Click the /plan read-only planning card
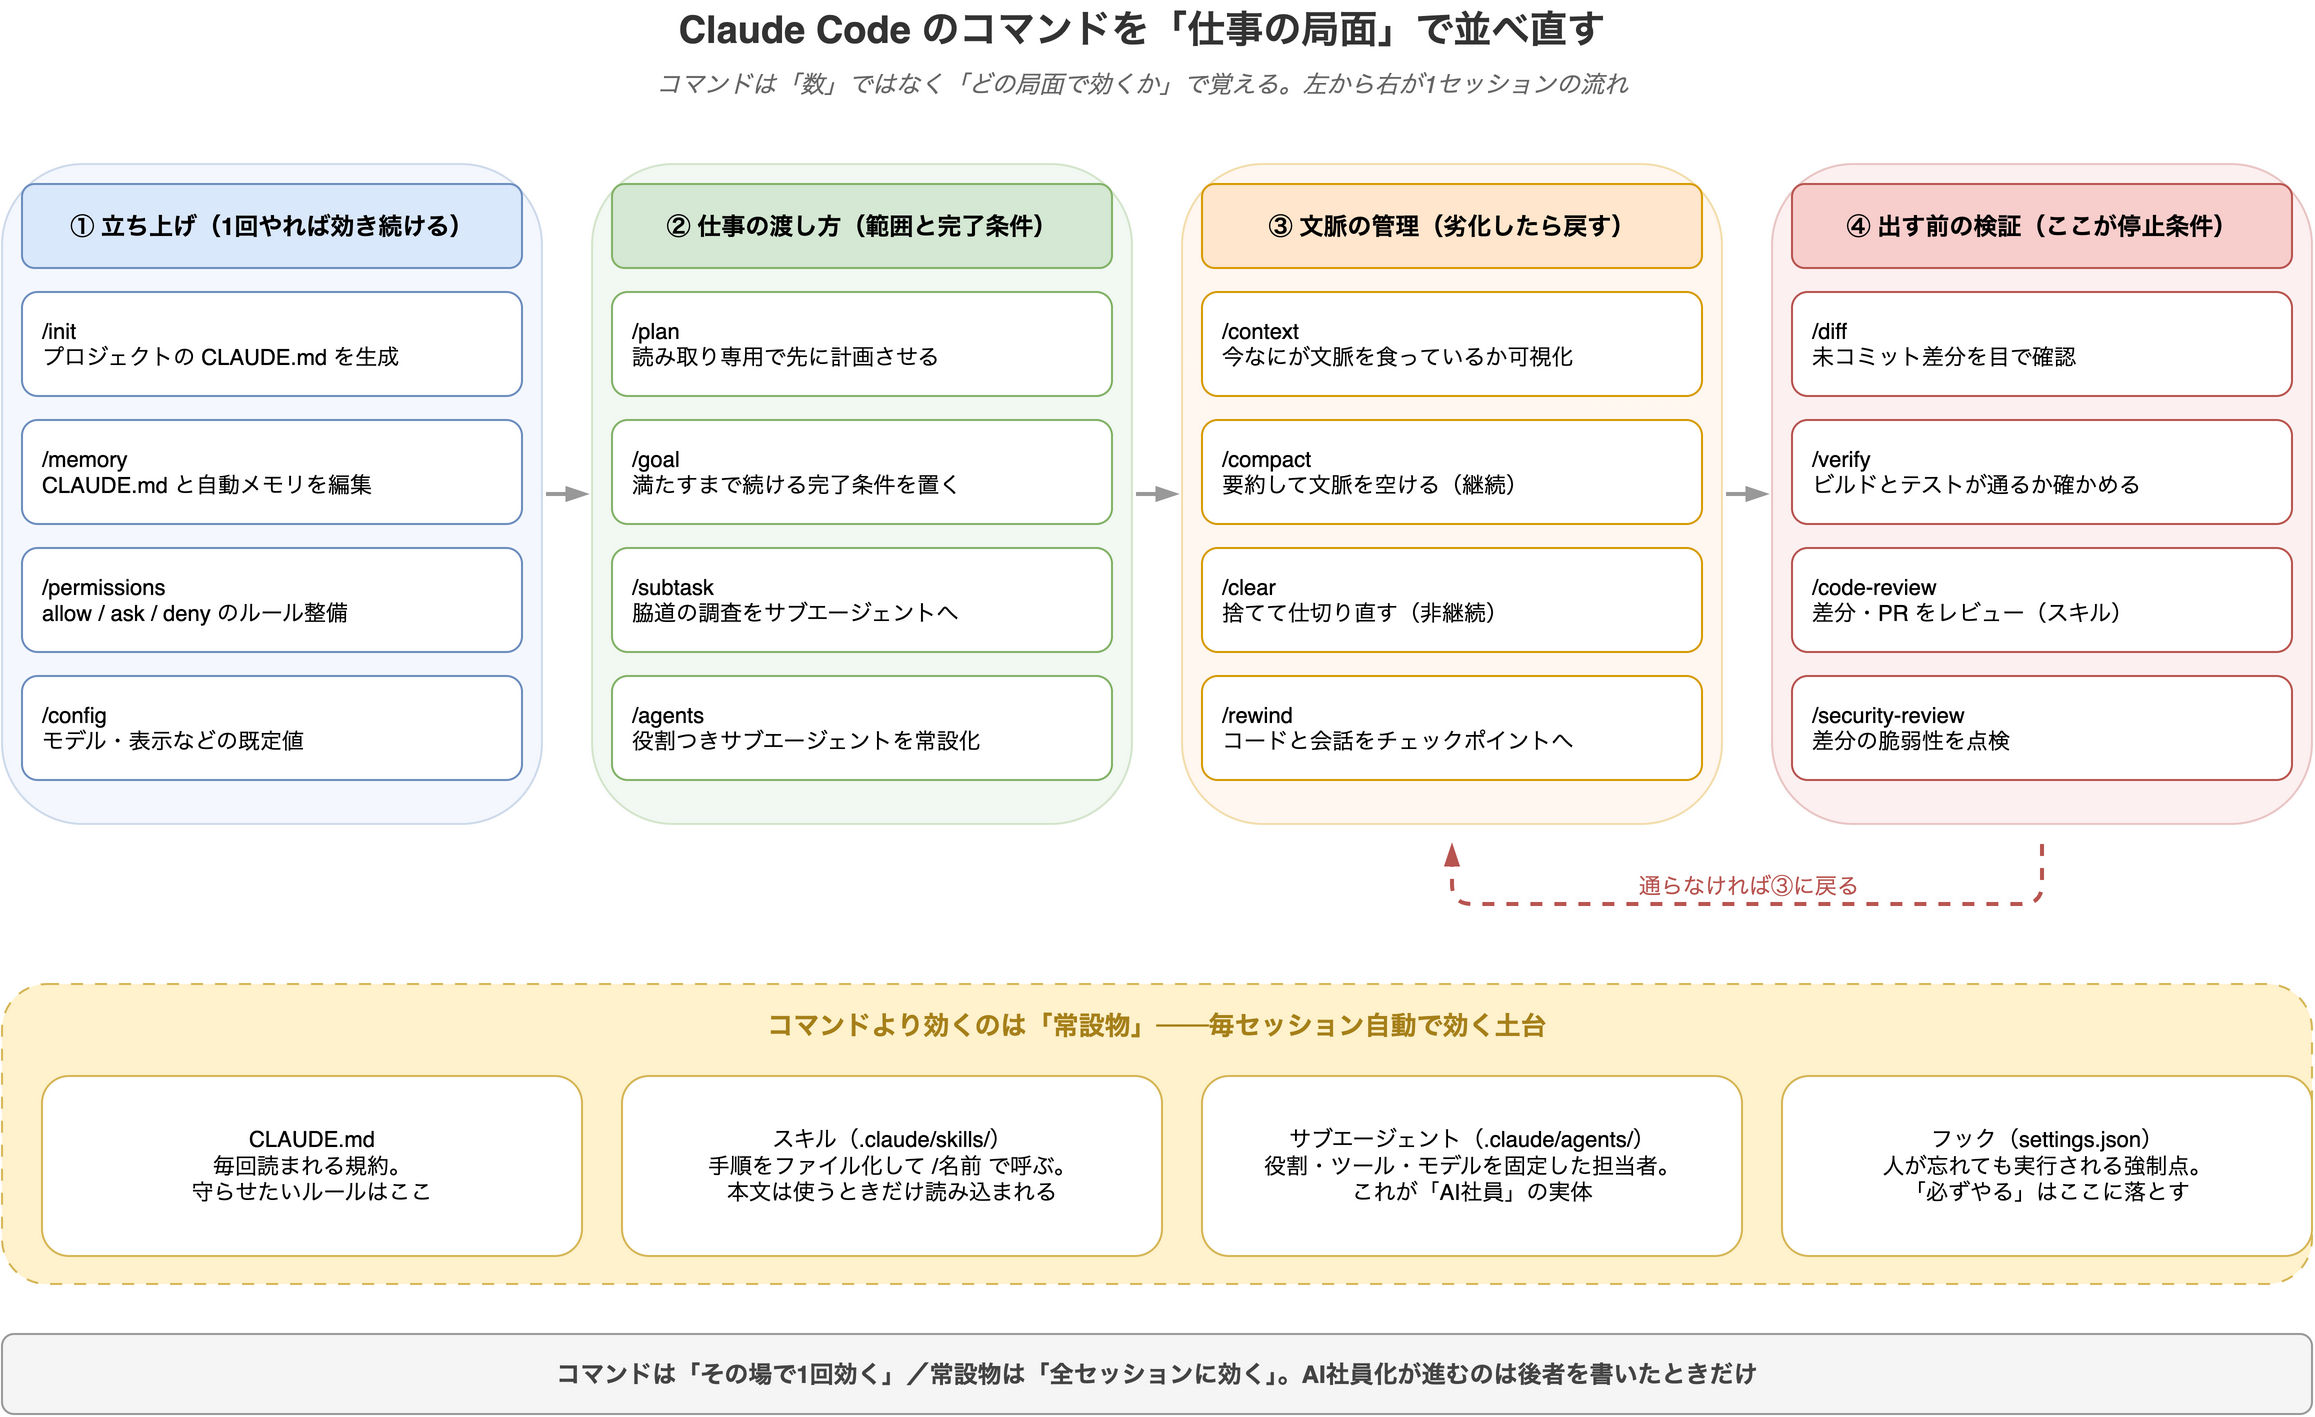This screenshot has height=1417, width=2315. 862,344
